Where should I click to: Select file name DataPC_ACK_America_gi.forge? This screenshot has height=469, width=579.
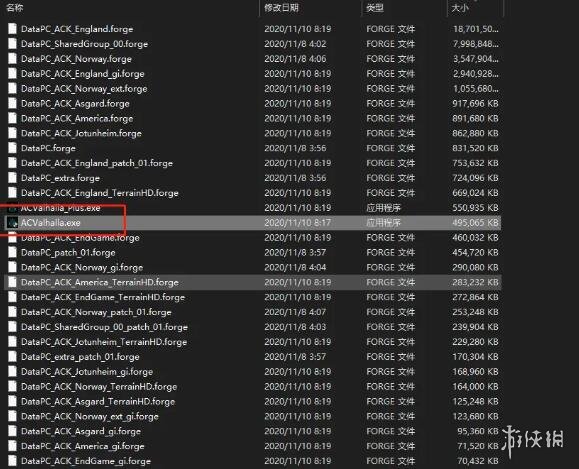coord(83,446)
